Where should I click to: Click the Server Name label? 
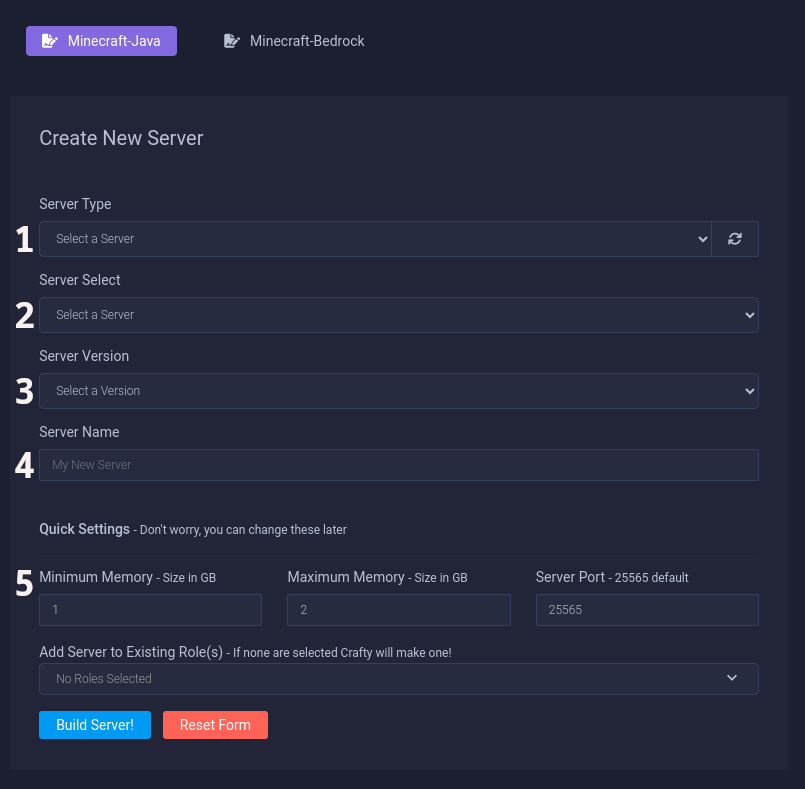point(80,432)
